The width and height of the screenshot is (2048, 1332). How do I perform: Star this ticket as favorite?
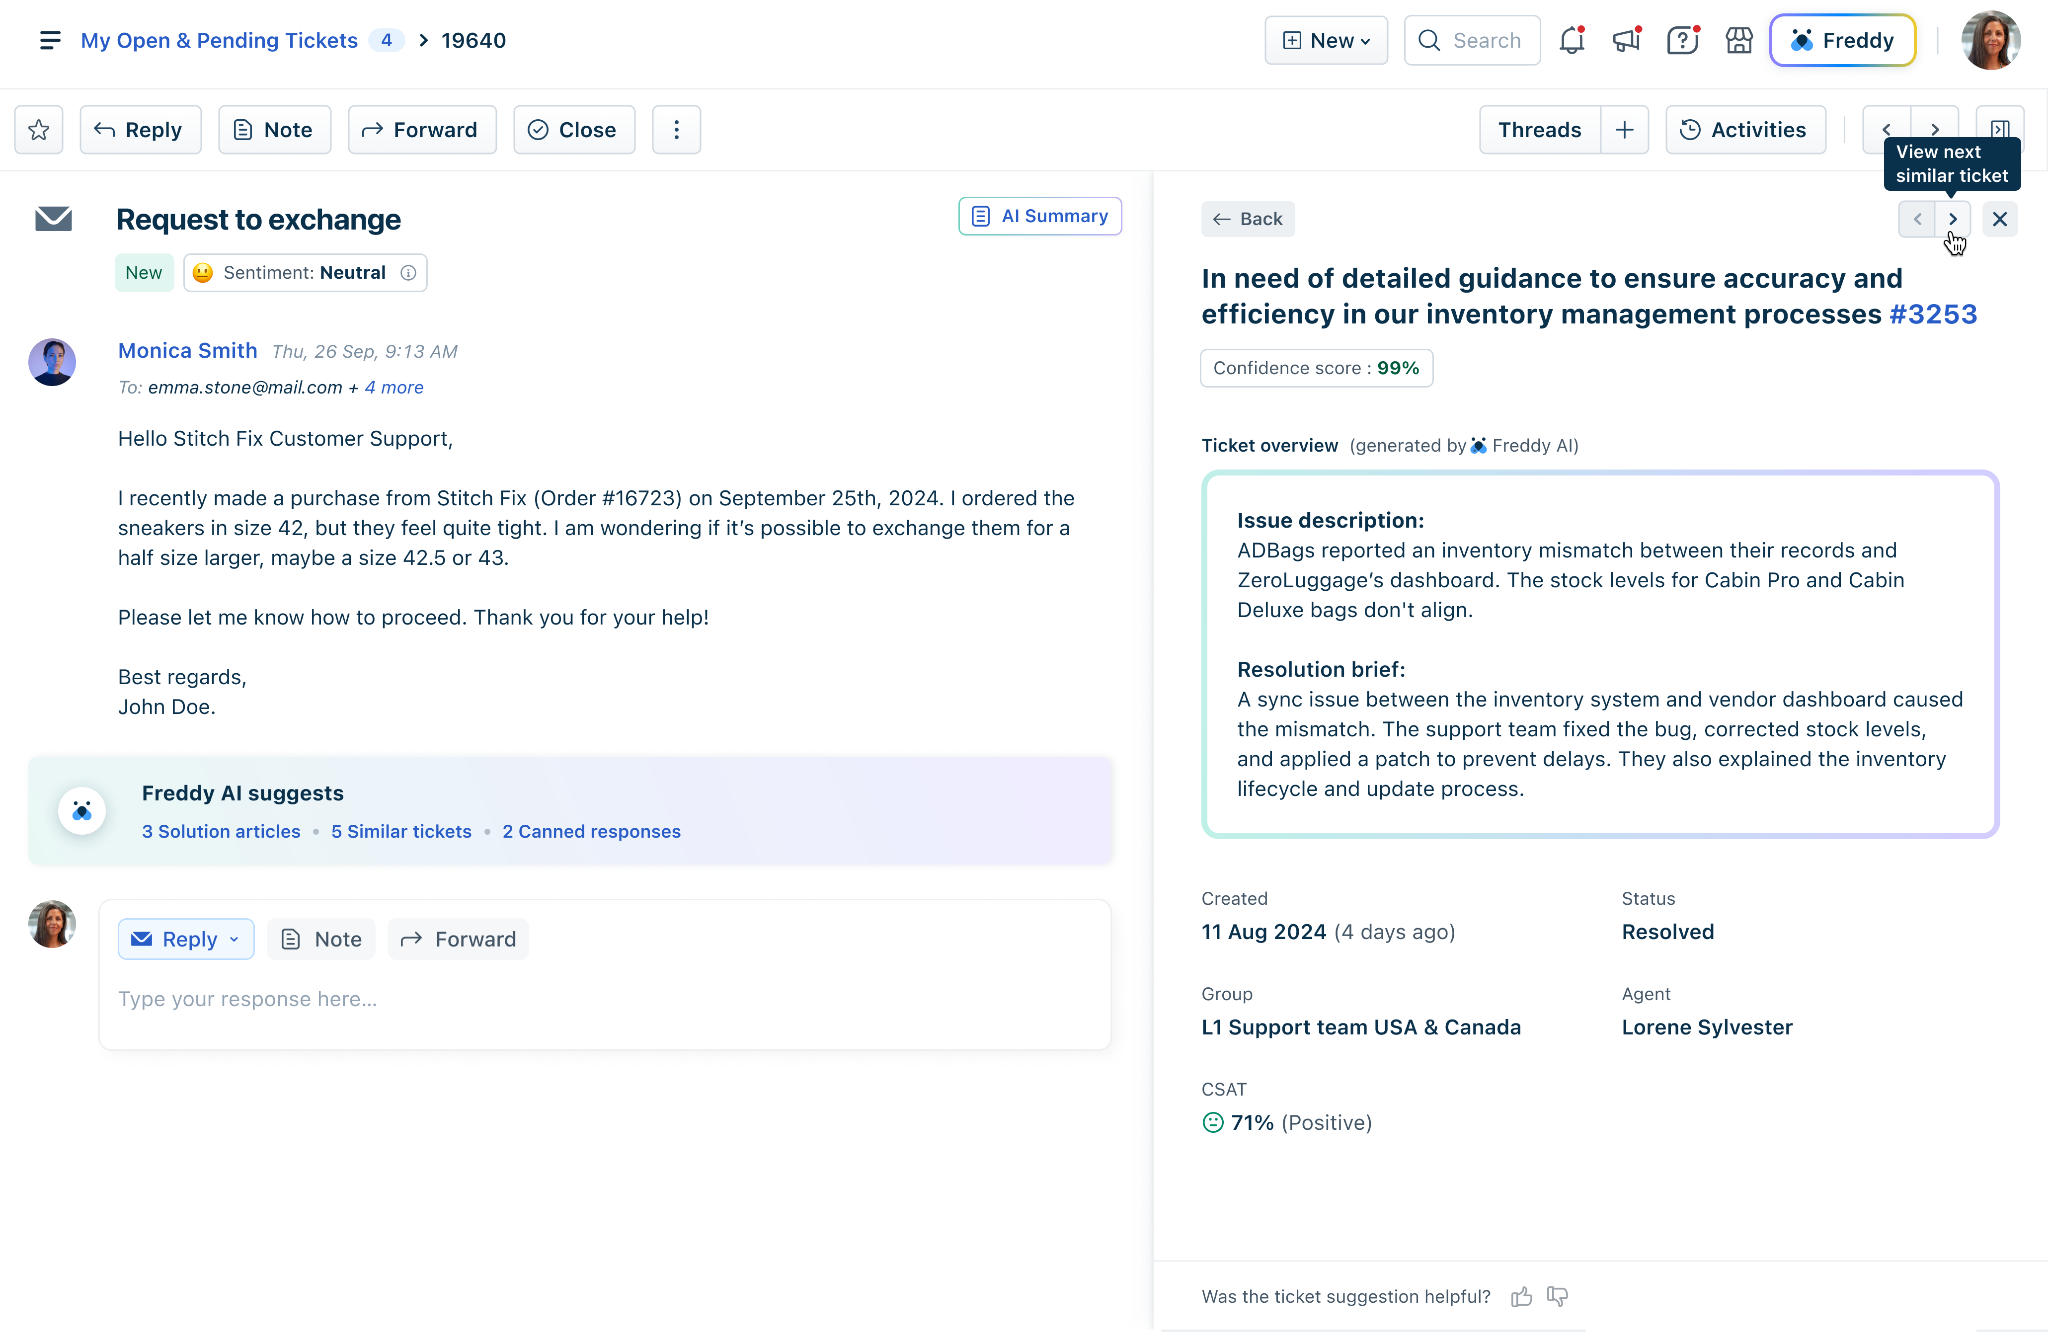(x=39, y=130)
